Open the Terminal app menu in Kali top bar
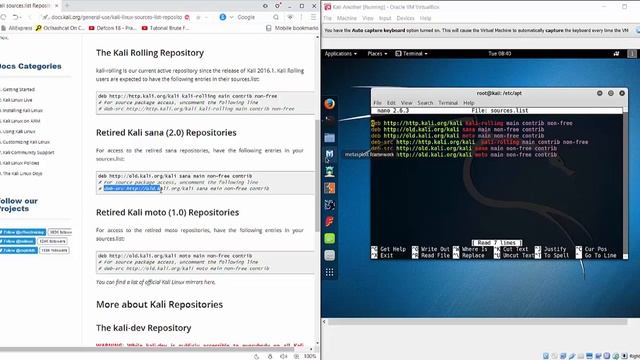The width and height of the screenshot is (640, 360). (411, 53)
